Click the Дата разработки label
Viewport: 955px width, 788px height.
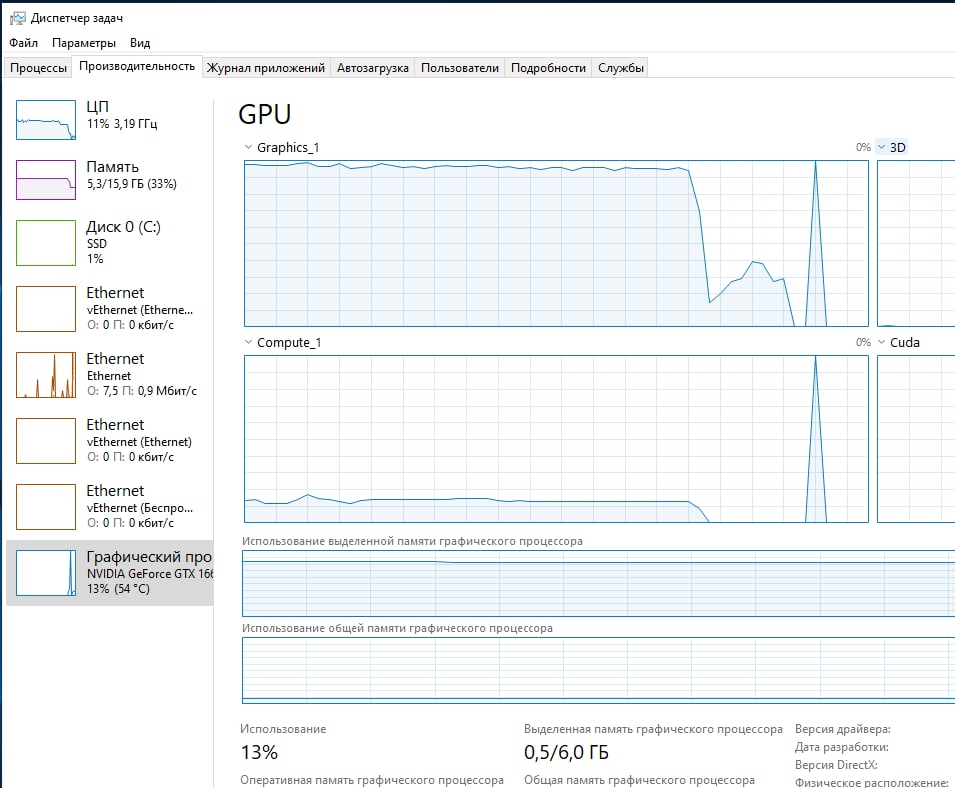tap(841, 747)
